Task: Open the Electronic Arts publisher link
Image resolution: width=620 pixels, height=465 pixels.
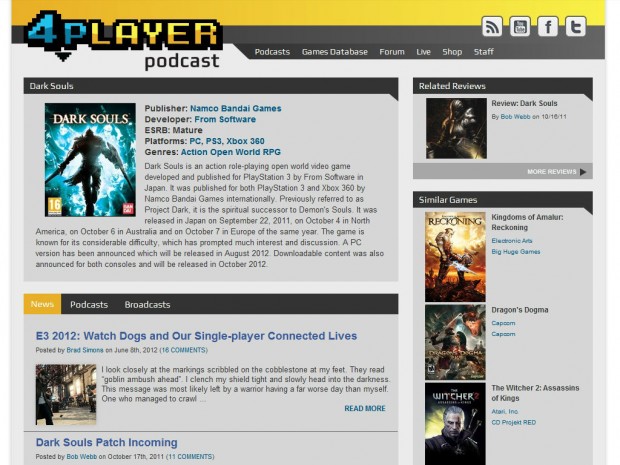Action: (x=512, y=241)
